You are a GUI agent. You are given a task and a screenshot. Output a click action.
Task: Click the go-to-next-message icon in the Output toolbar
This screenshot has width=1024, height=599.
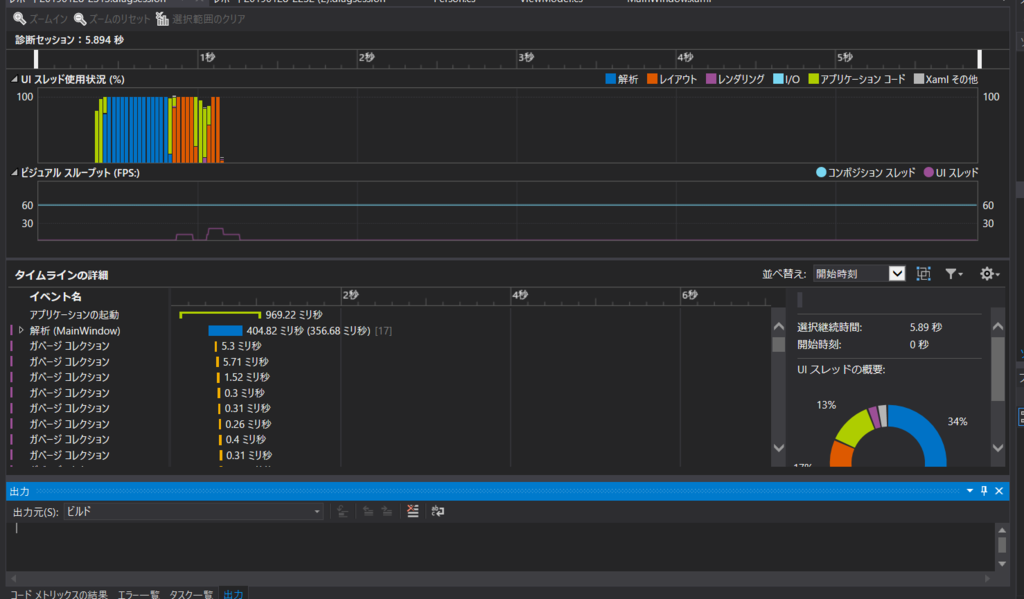[x=387, y=511]
